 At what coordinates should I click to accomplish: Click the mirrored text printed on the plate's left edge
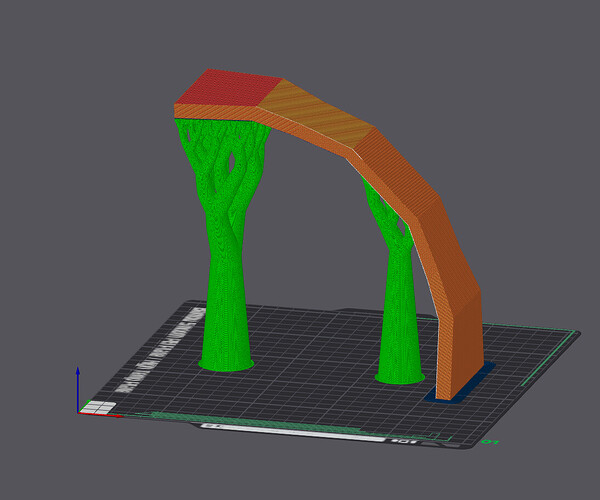tap(161, 350)
